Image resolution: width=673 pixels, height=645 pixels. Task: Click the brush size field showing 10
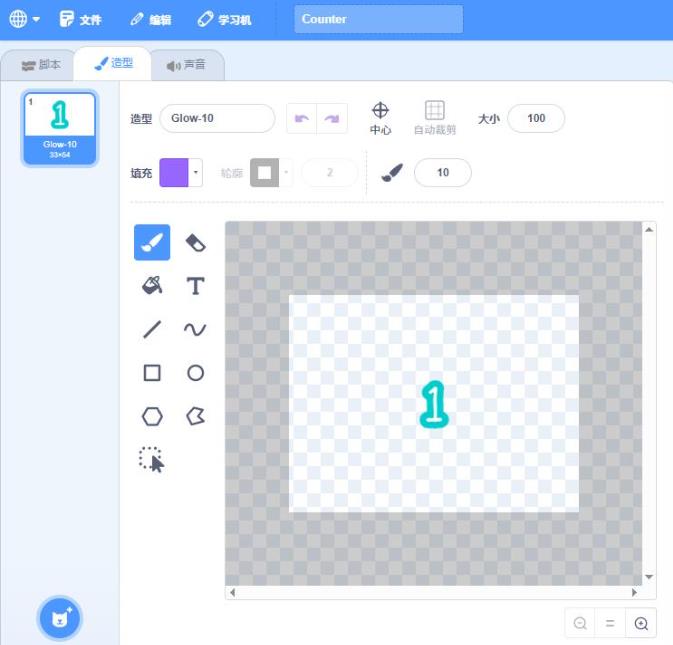click(x=443, y=173)
